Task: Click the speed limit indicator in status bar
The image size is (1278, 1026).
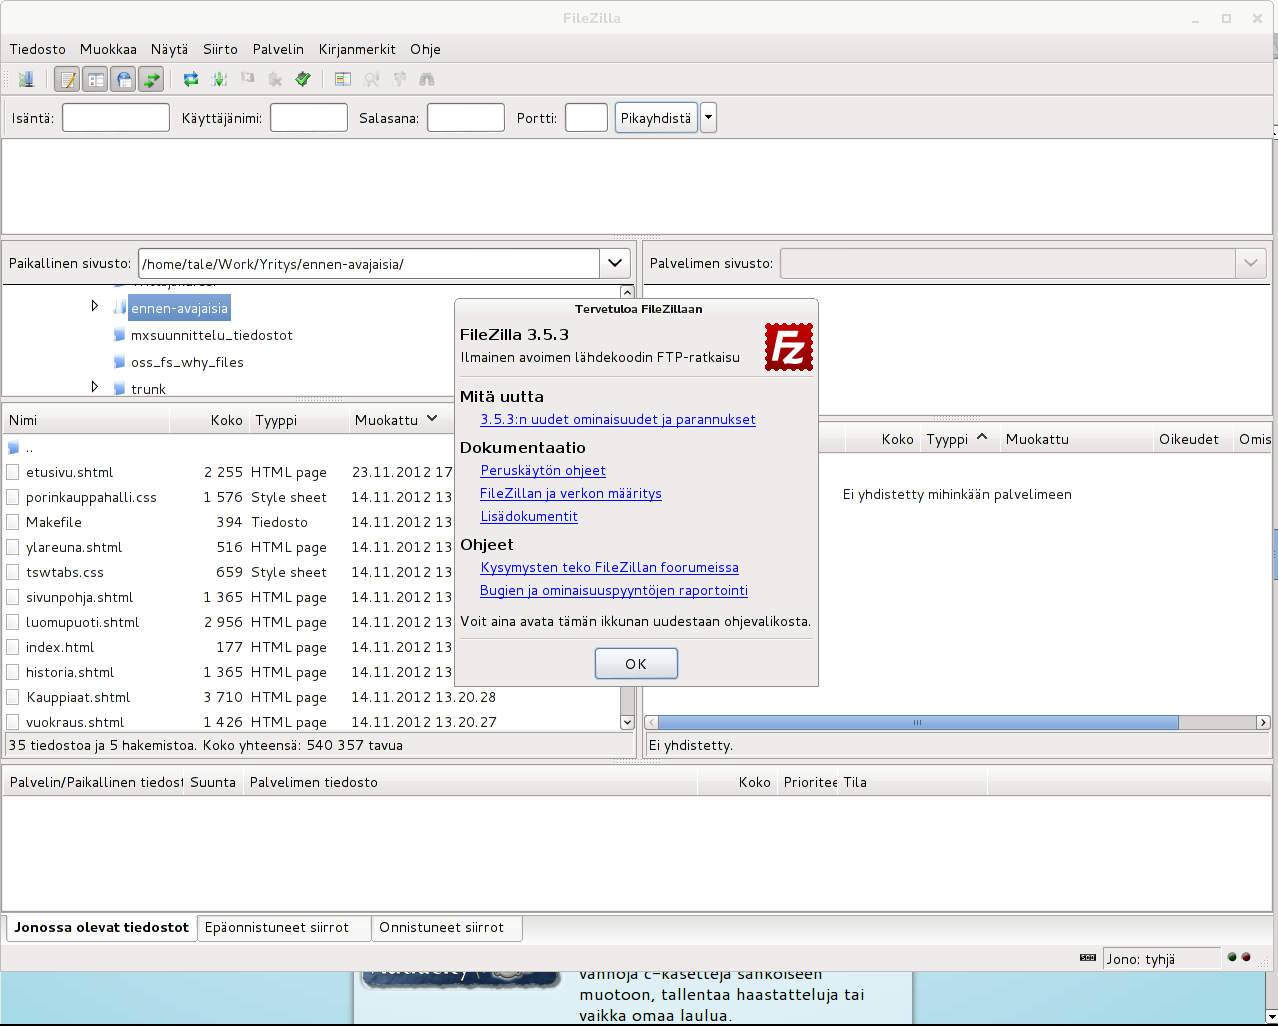Action: (1088, 958)
